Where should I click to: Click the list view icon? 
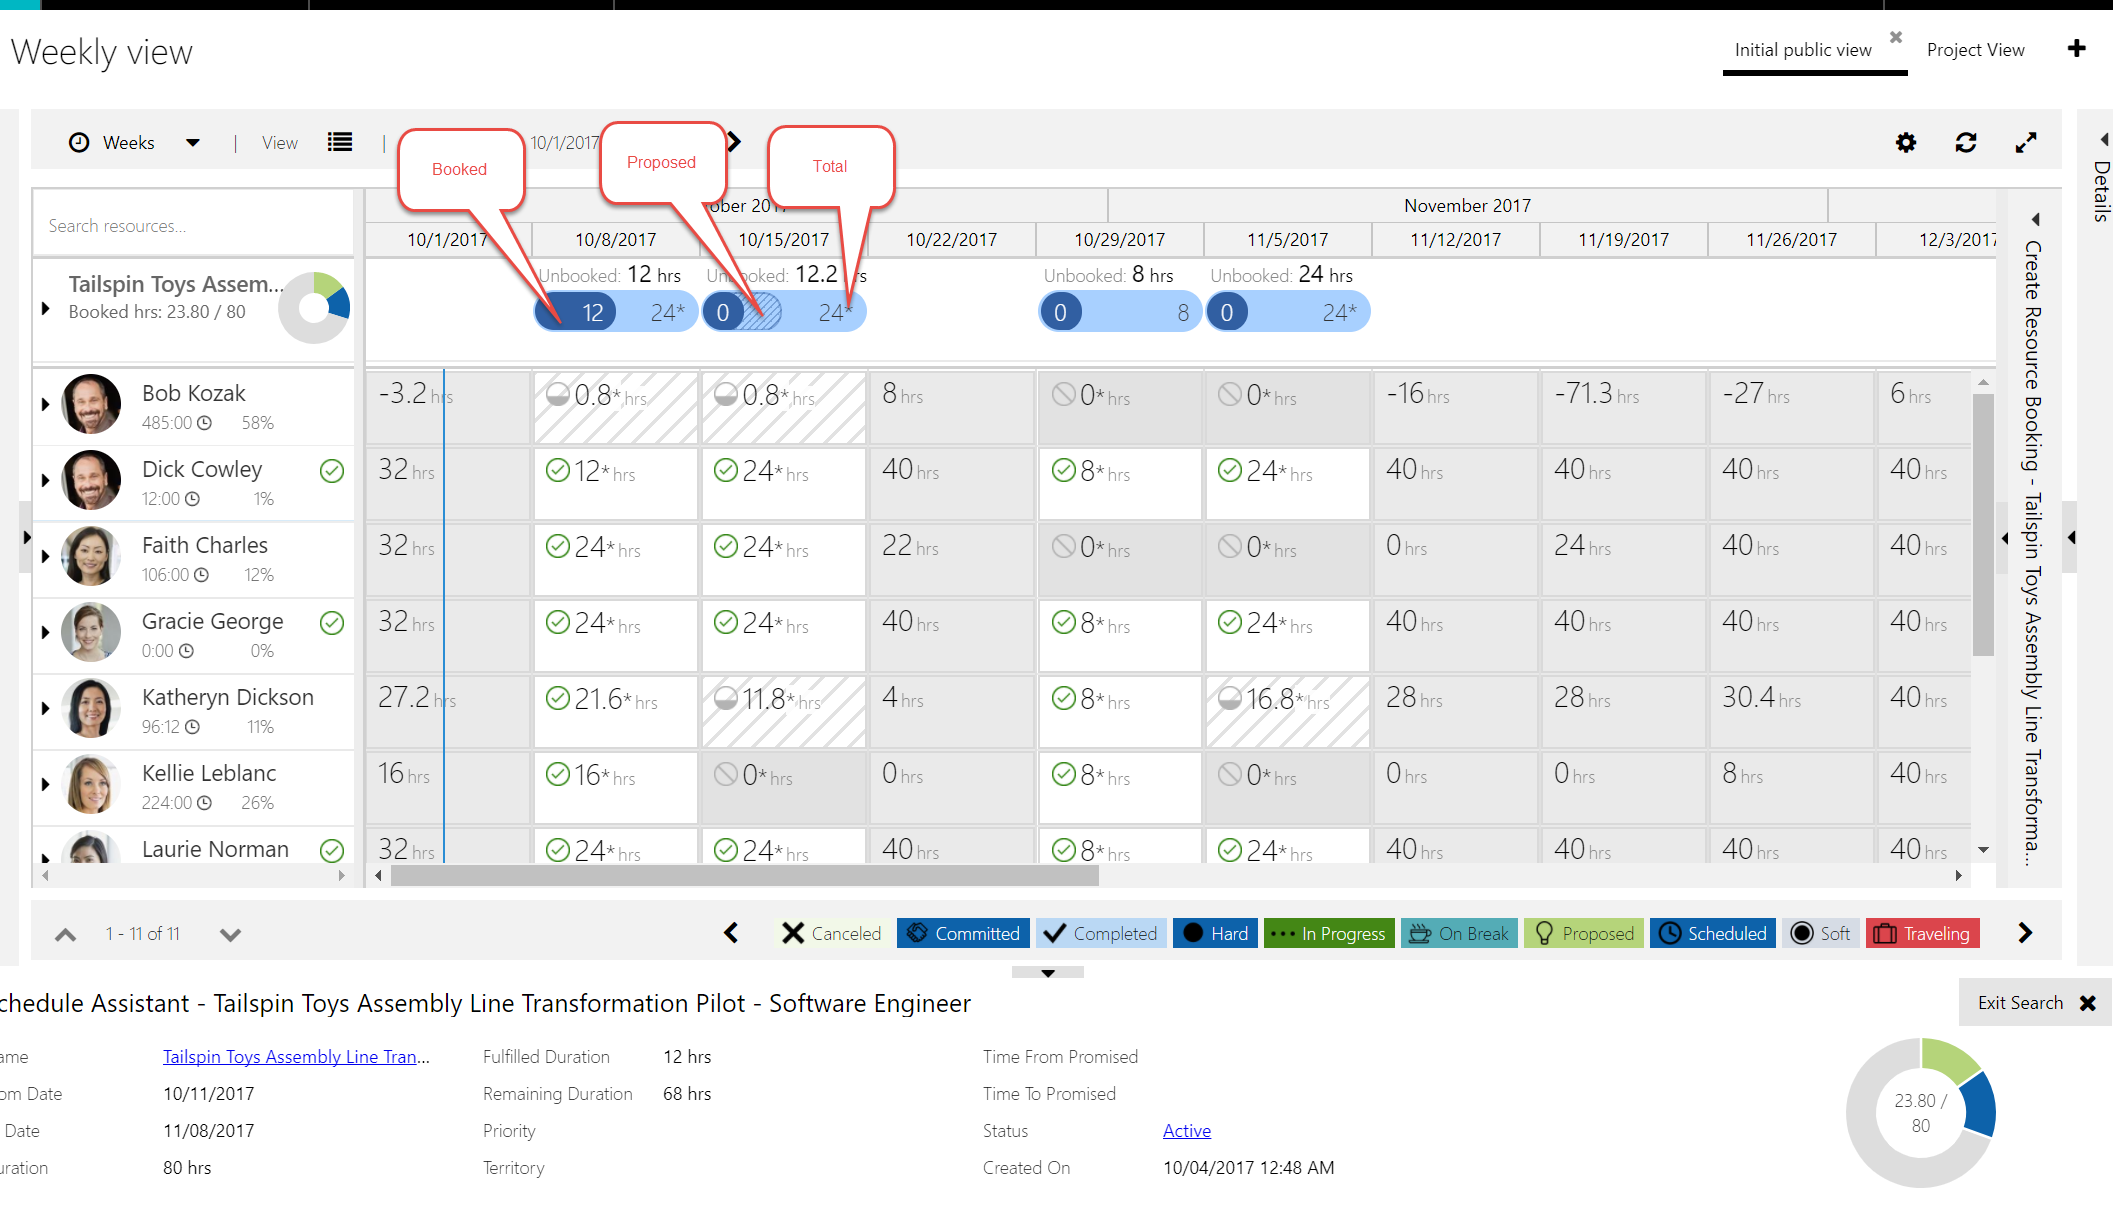click(x=340, y=143)
